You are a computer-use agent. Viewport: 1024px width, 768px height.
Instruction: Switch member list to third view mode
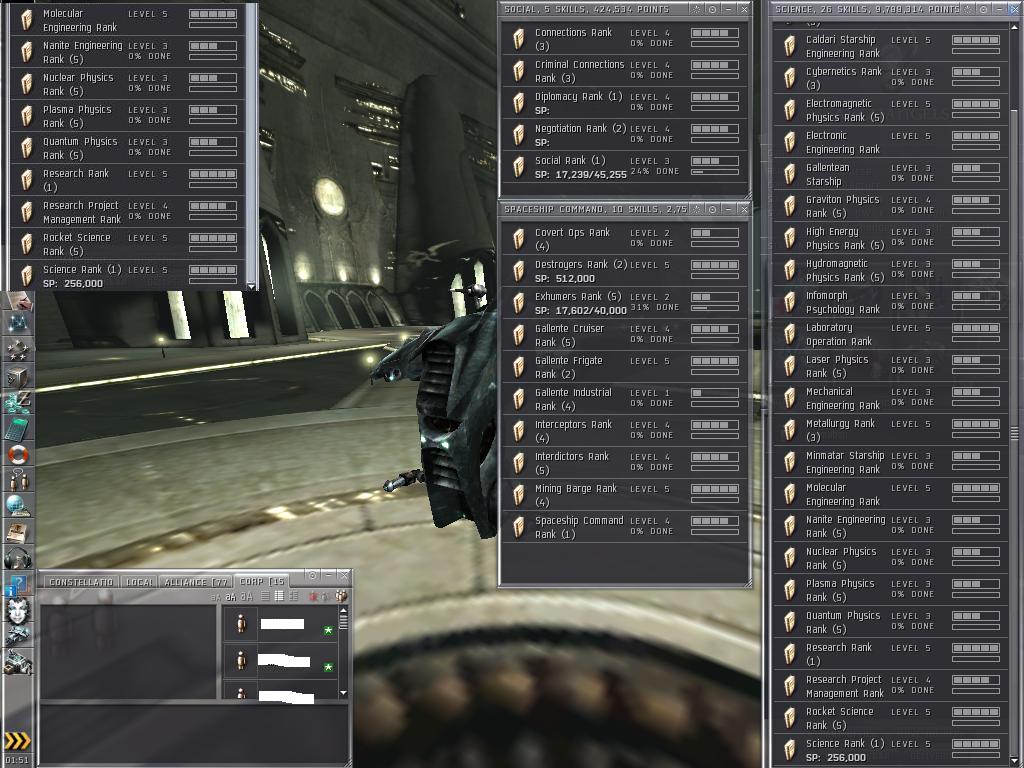click(x=293, y=596)
